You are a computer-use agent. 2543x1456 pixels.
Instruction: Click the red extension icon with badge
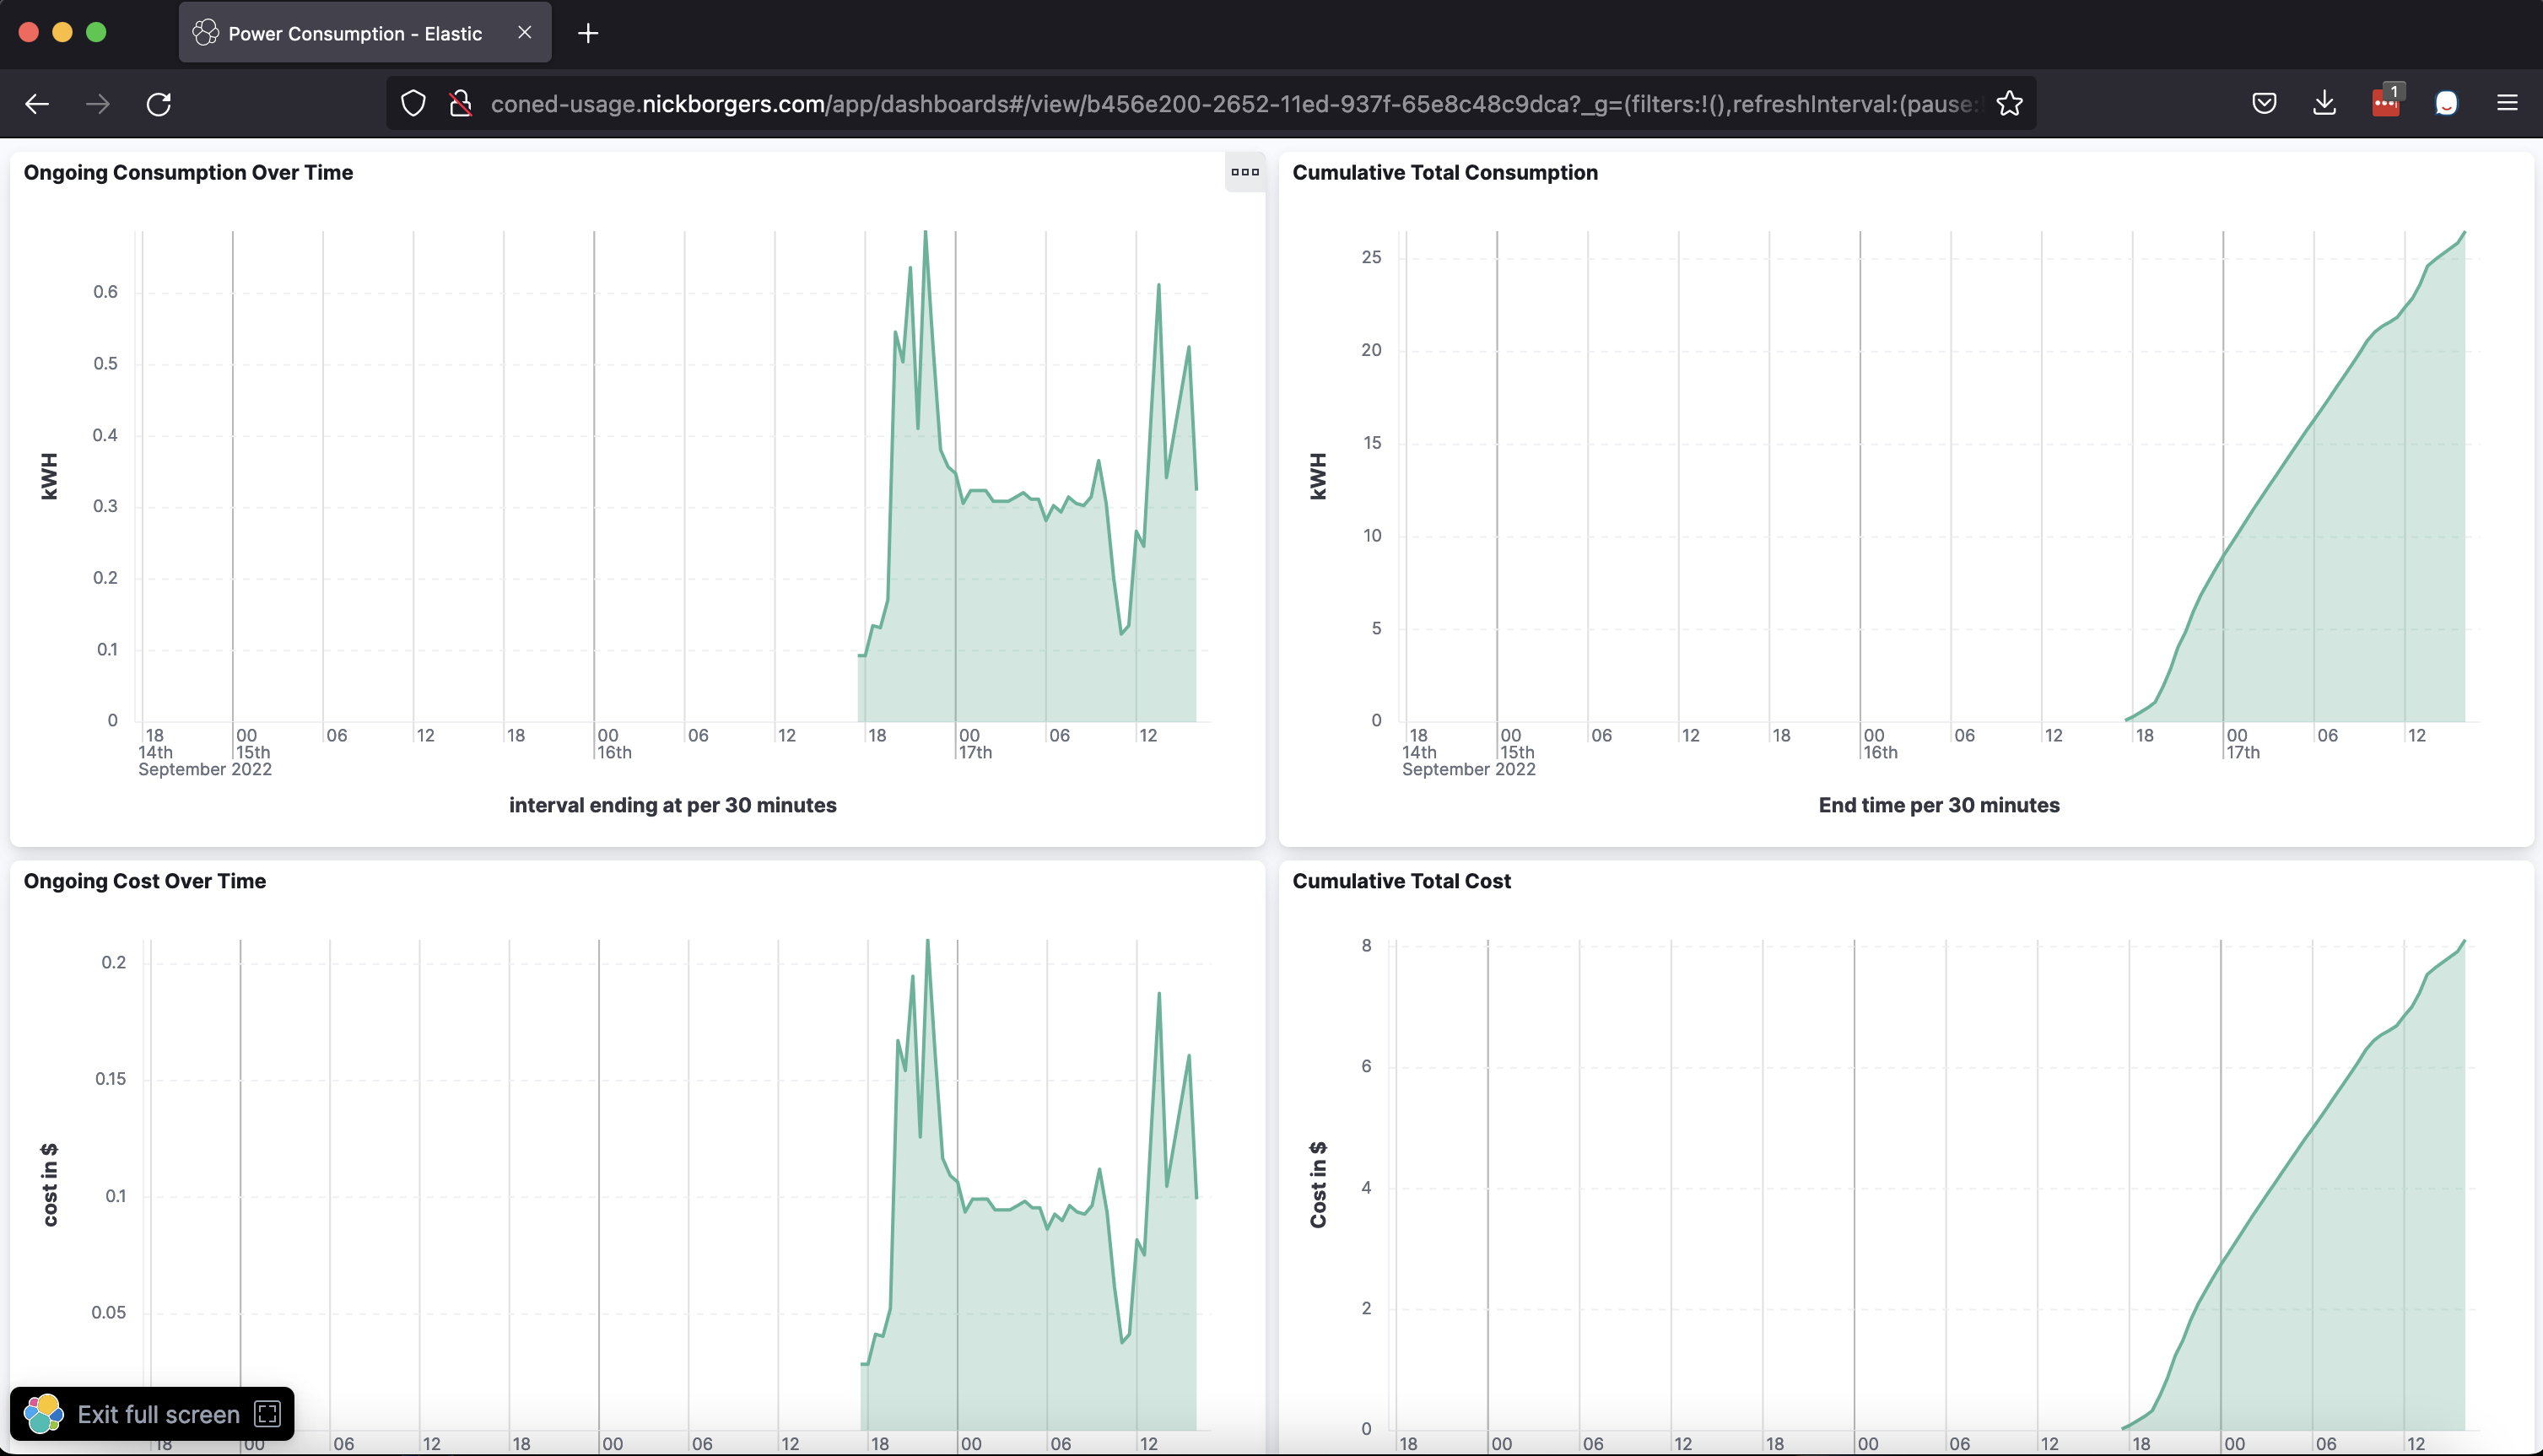2385,104
